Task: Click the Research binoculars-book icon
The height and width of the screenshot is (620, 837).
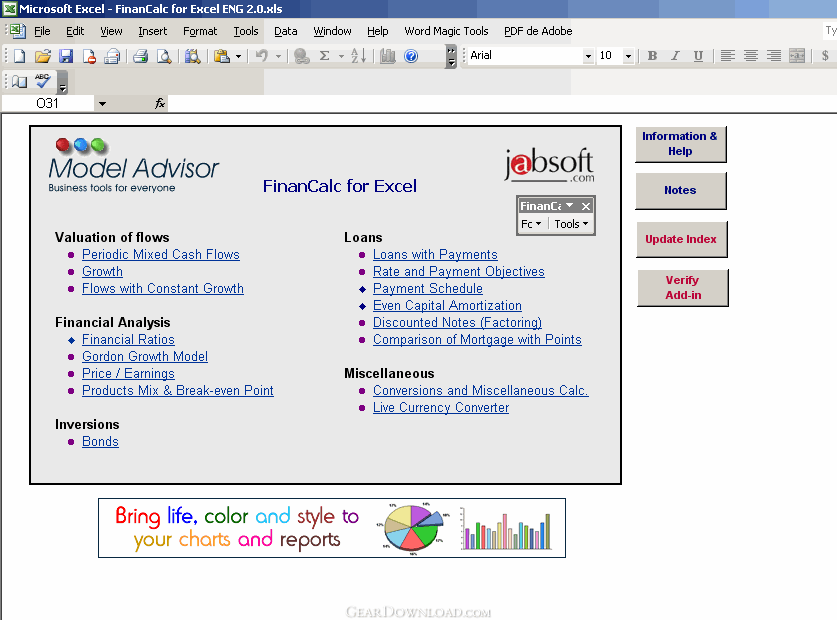Action: [192, 56]
